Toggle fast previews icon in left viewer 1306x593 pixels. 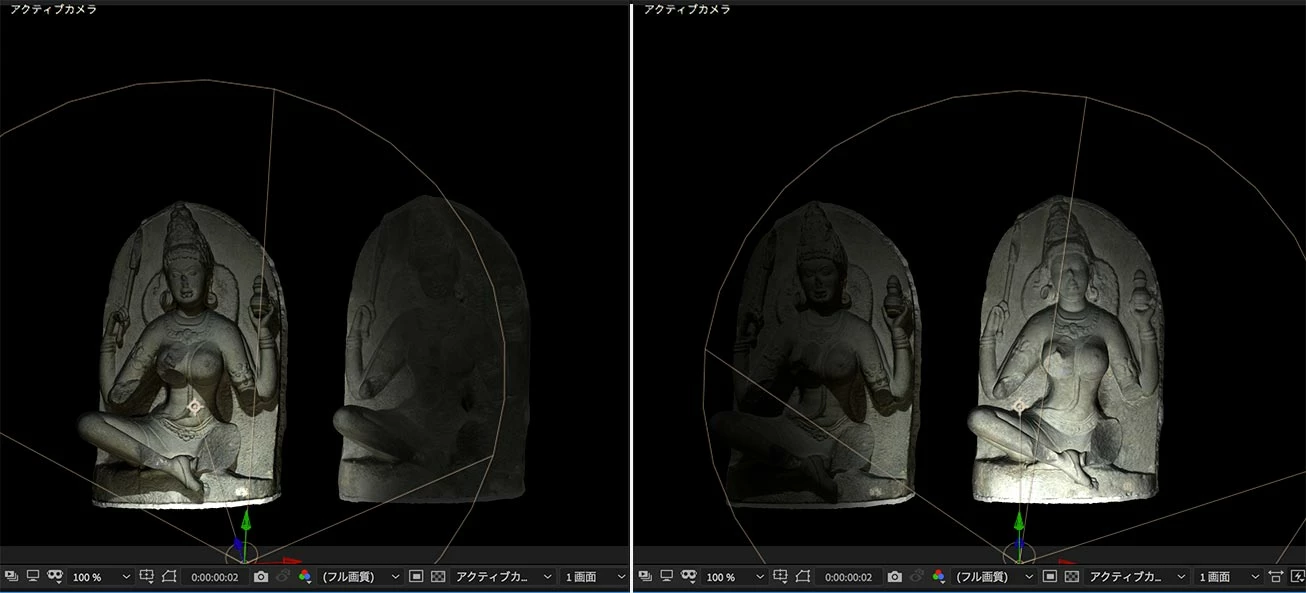pos(415,577)
